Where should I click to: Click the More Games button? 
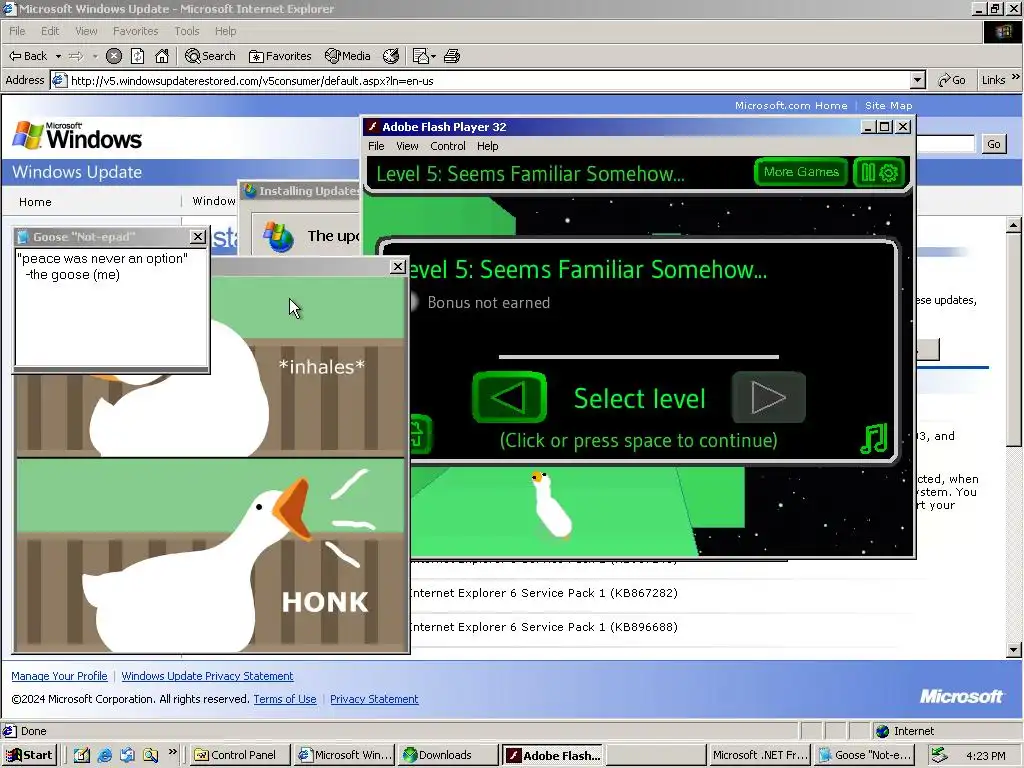801,172
